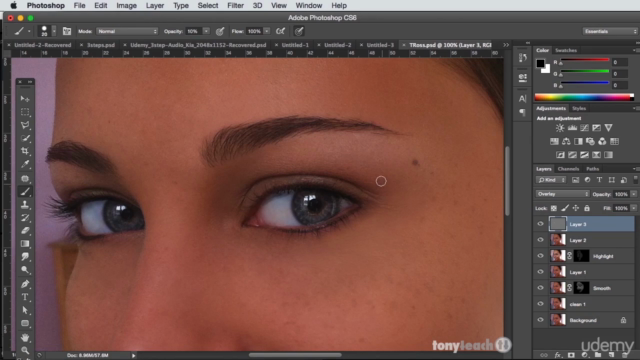Add a Vibrance adjustment
Screen dimensions: 640x360
(x=609, y=128)
